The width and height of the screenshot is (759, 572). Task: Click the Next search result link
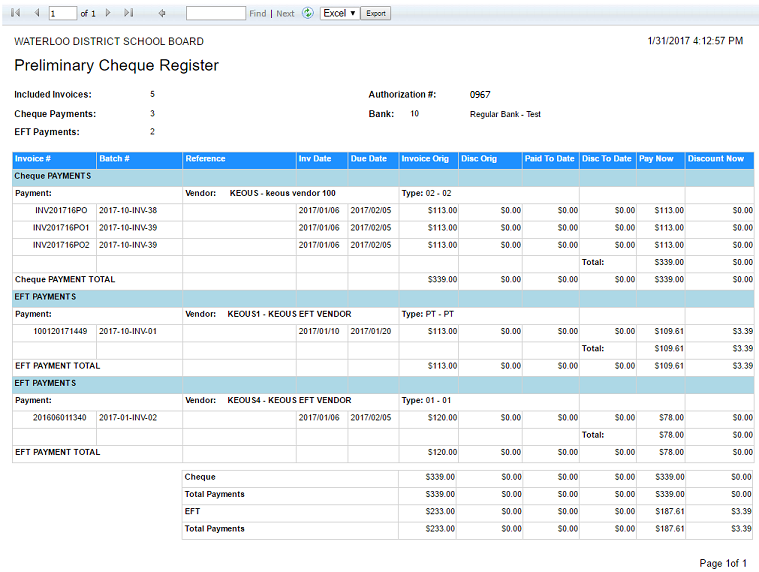285,14
